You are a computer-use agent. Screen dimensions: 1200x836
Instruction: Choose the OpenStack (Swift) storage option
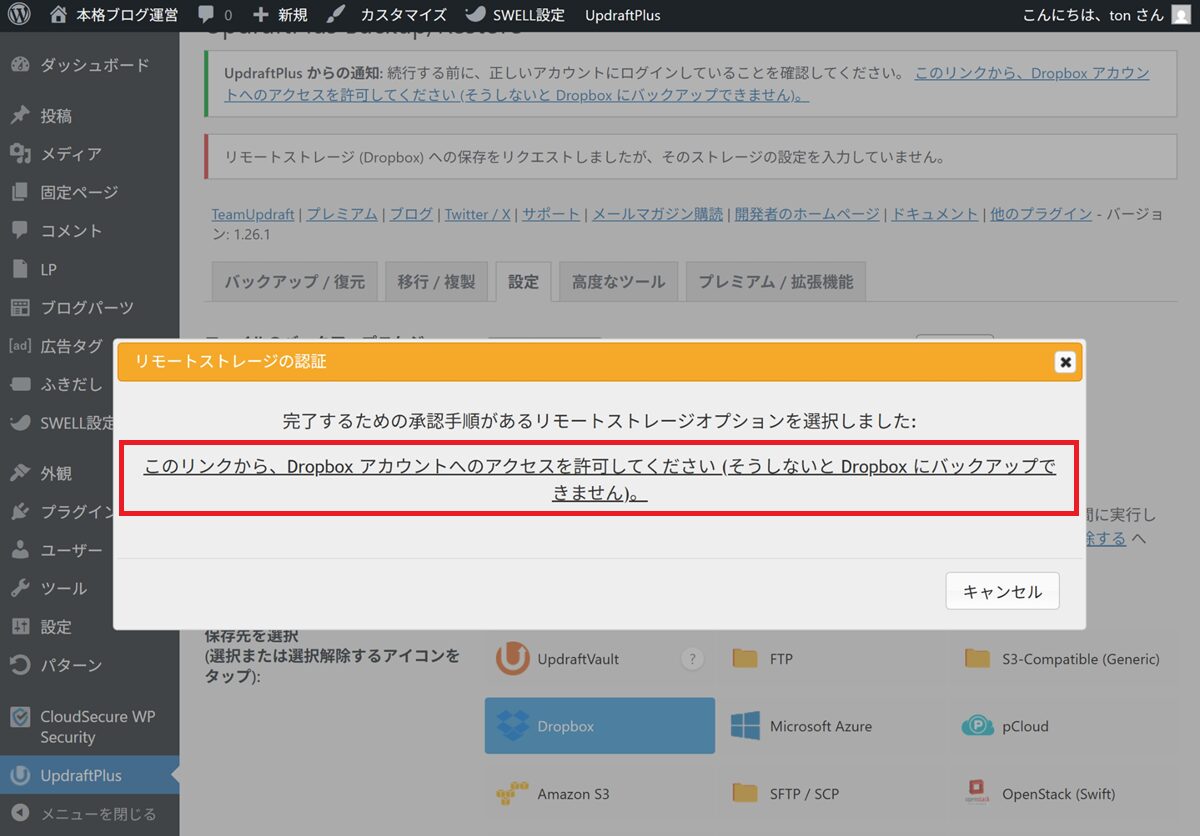(1064, 793)
